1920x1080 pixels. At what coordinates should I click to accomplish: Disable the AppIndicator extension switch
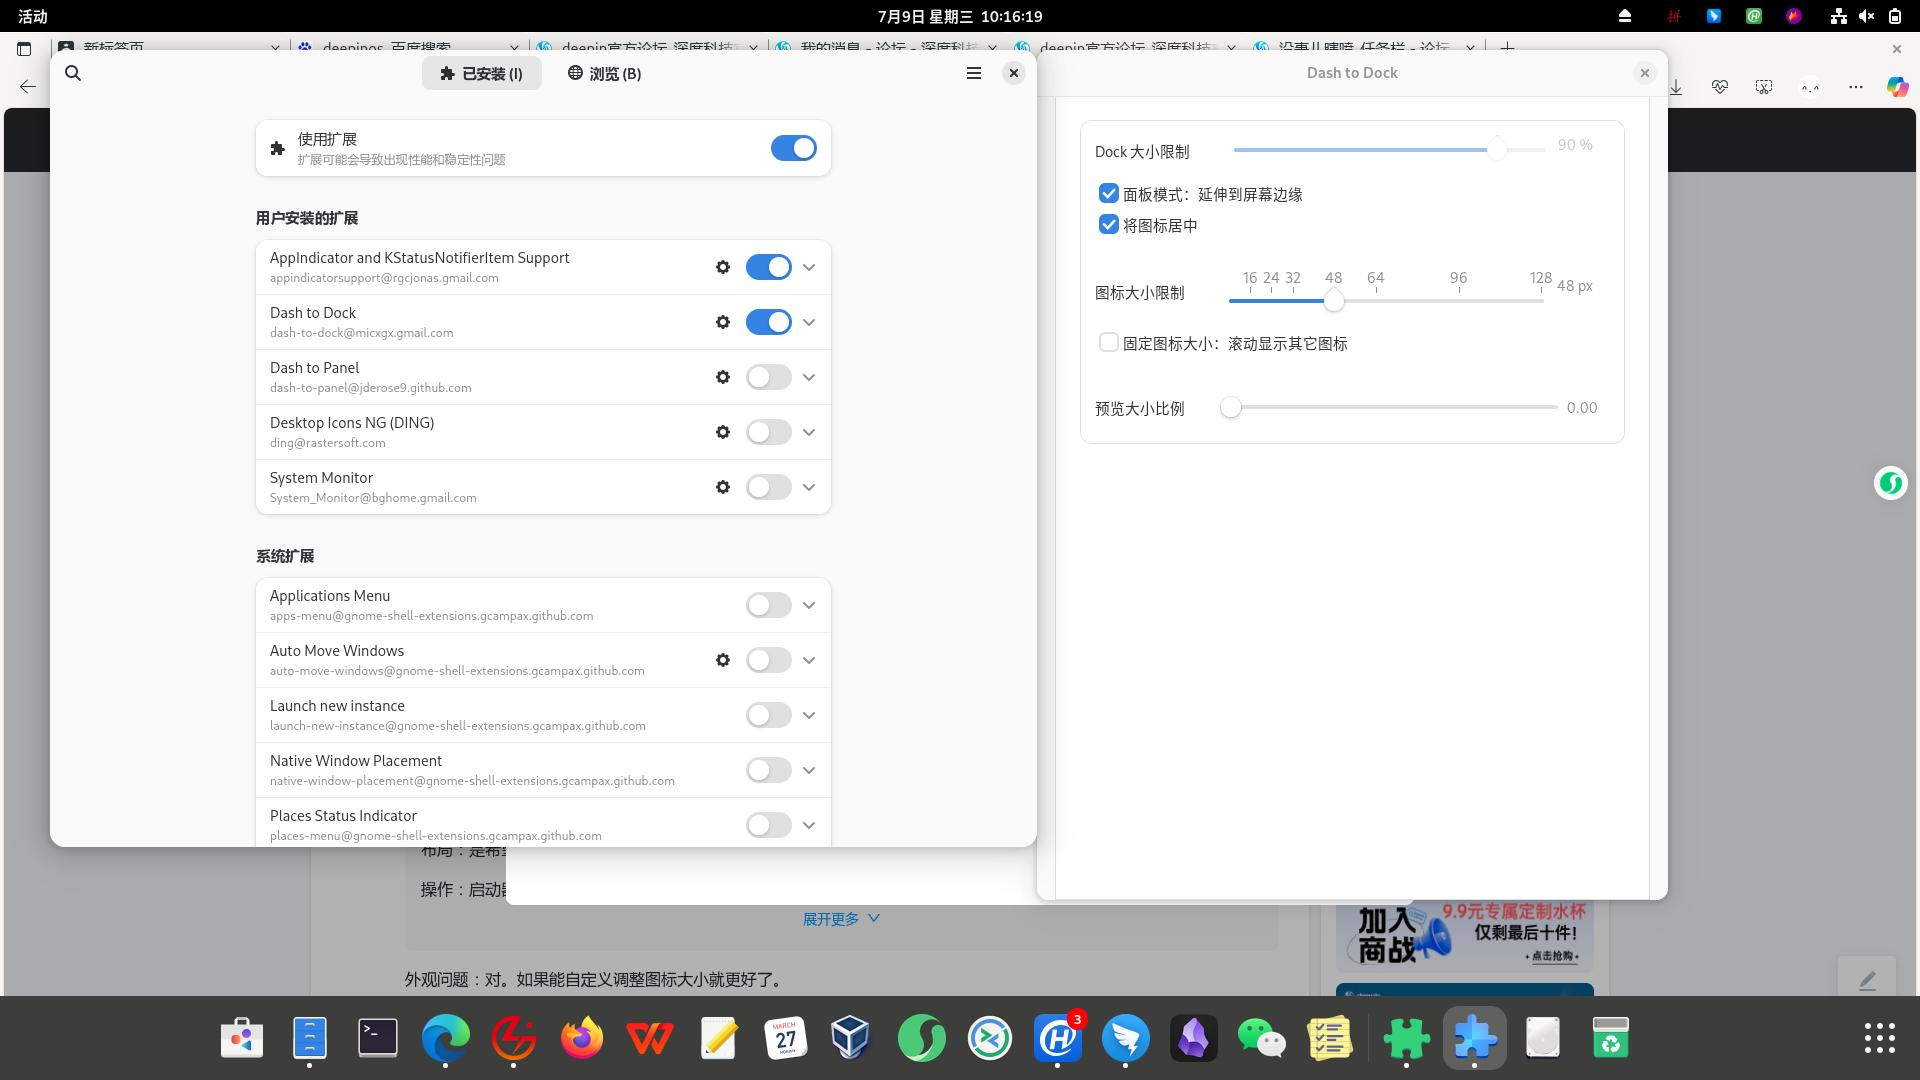(x=769, y=267)
